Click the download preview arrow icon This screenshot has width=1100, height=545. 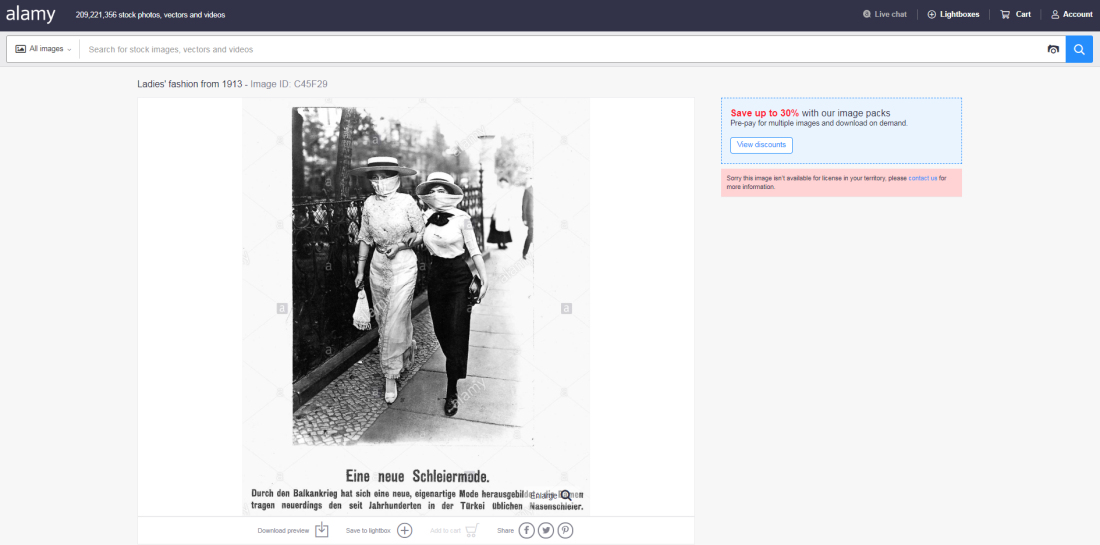coord(321,530)
